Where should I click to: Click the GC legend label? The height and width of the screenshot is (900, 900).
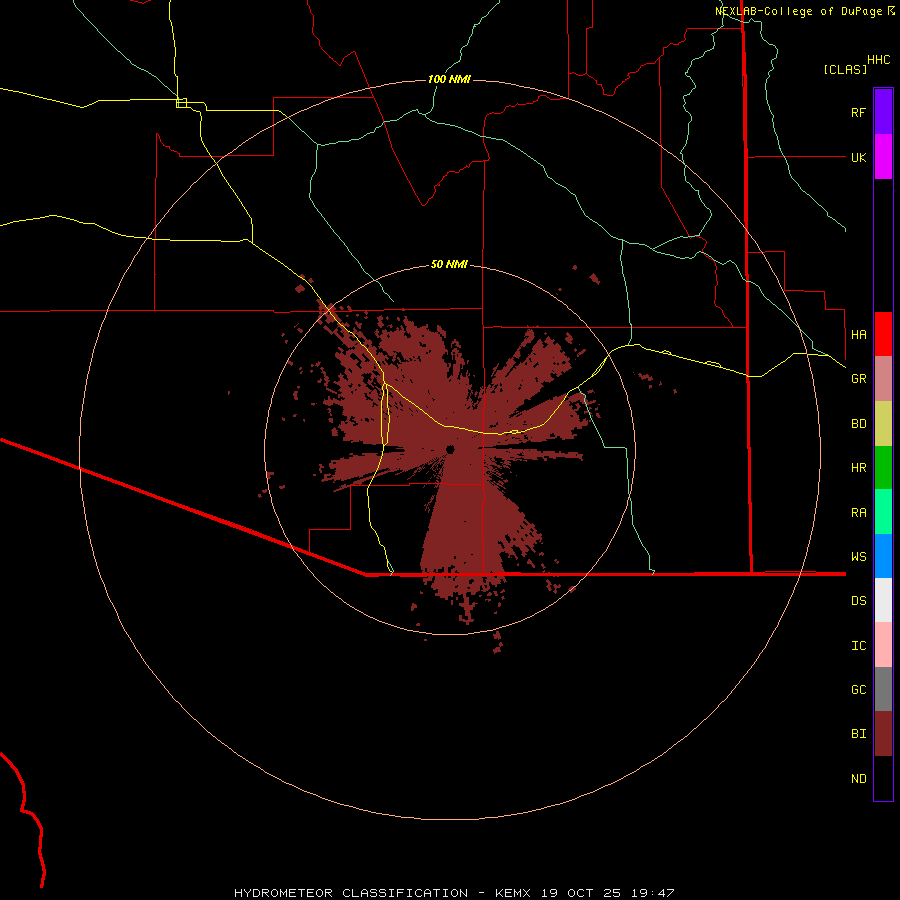click(858, 690)
